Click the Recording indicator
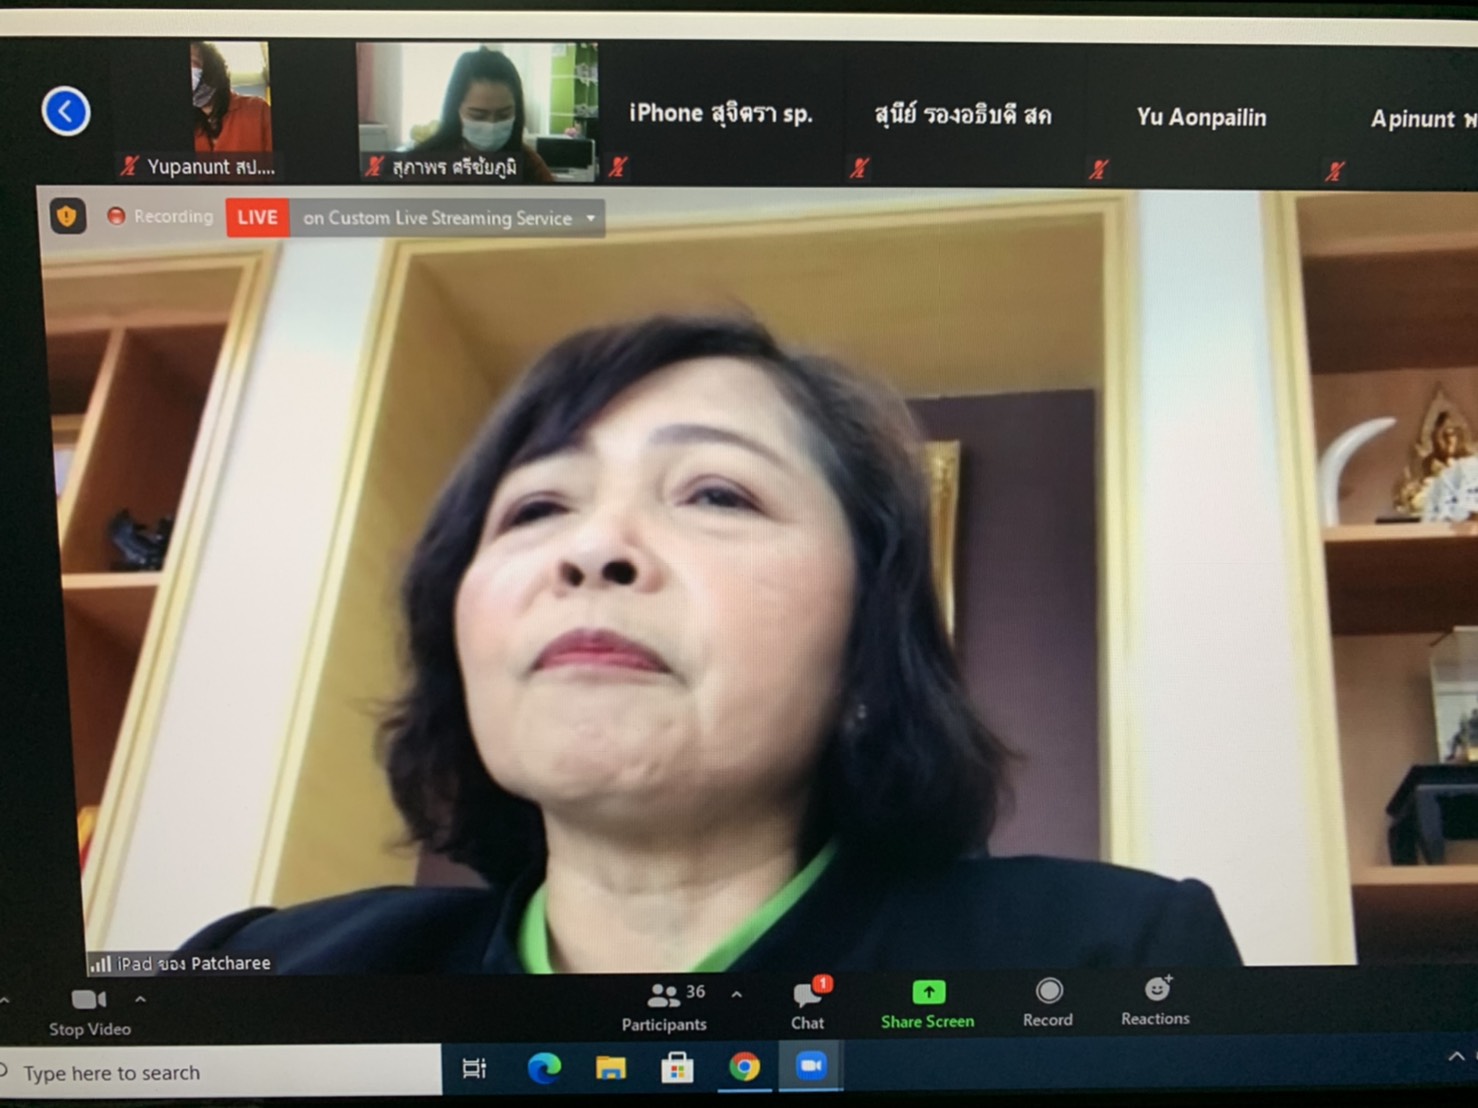Viewport: 1478px width, 1108px height. coord(160,216)
